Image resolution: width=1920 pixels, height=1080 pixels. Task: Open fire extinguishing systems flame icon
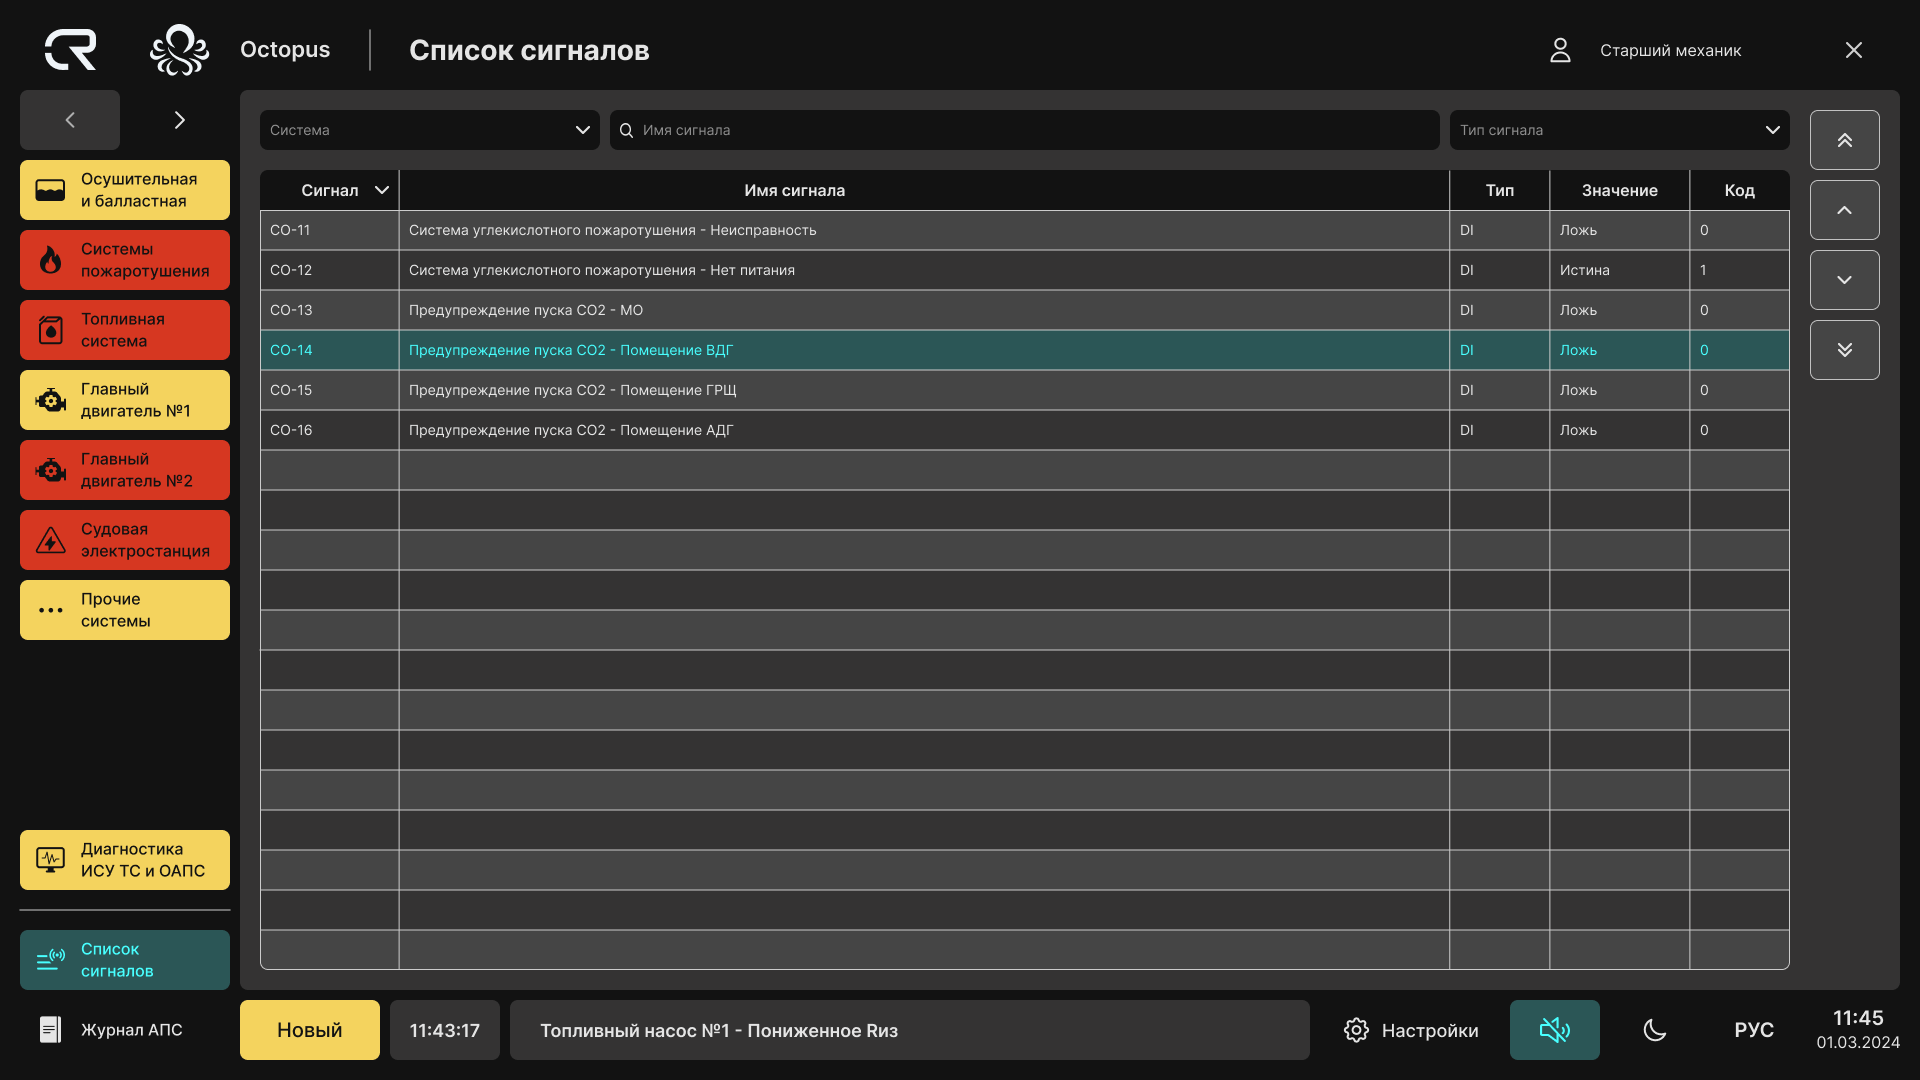pyautogui.click(x=50, y=260)
